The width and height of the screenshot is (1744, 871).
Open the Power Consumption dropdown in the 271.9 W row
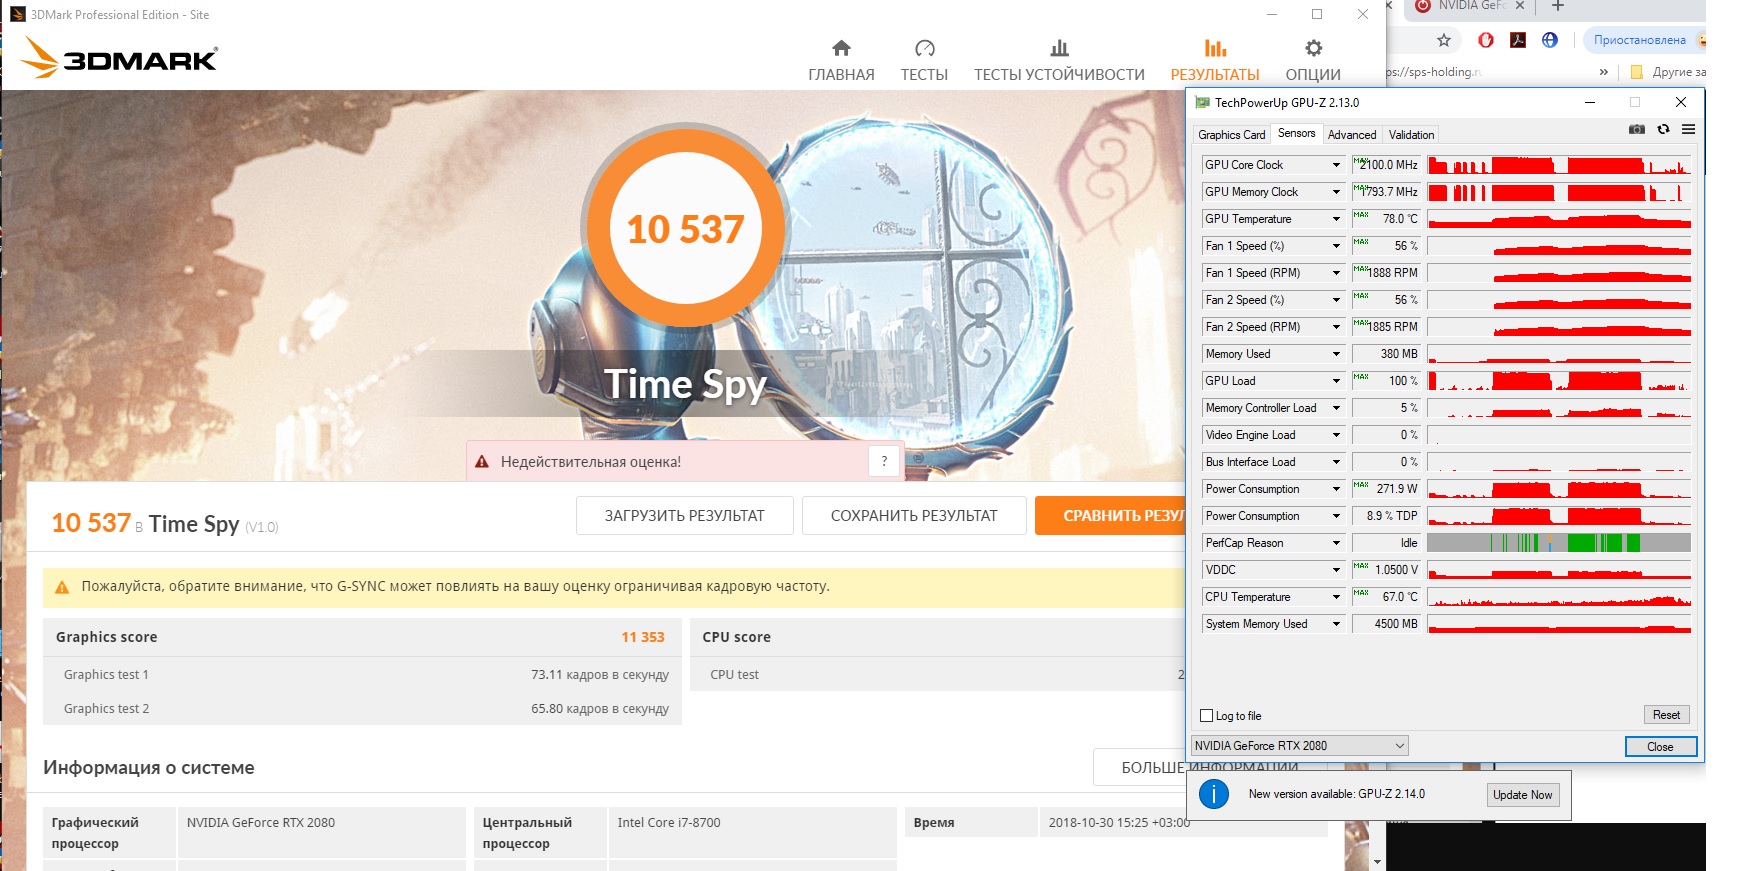coord(1336,489)
